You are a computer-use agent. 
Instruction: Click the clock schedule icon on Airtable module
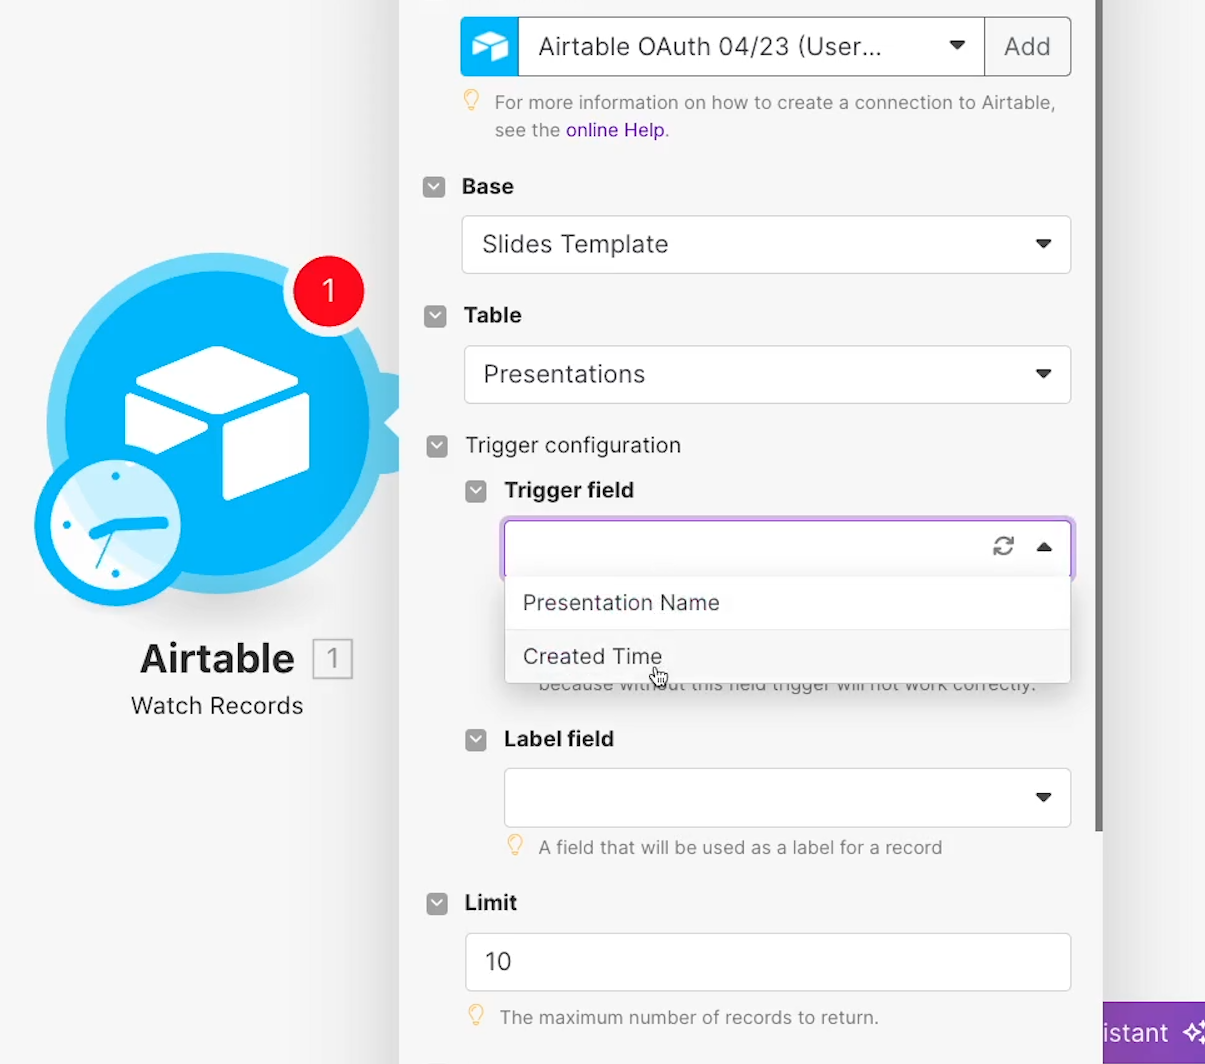point(114,526)
